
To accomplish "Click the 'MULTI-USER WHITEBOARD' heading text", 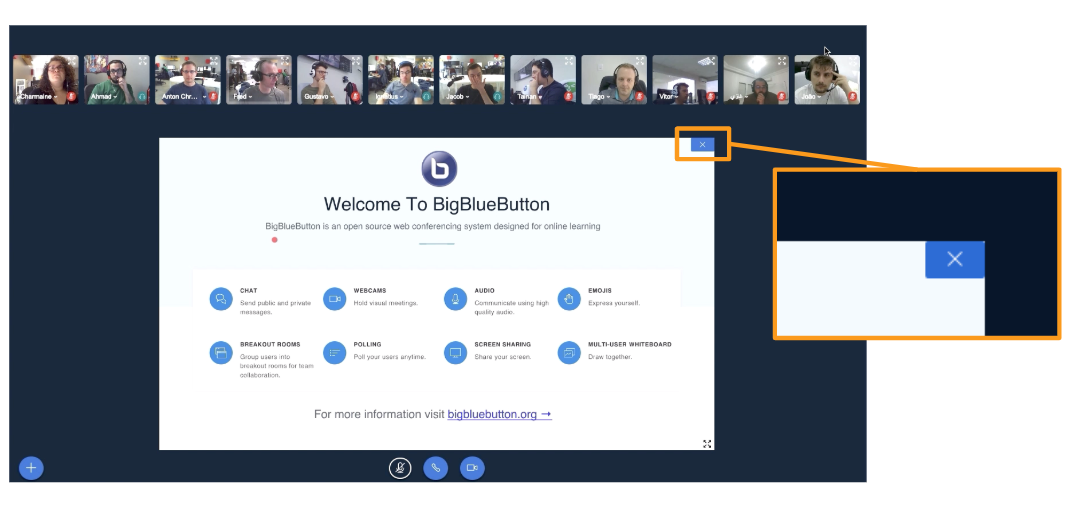I will (x=630, y=345).
